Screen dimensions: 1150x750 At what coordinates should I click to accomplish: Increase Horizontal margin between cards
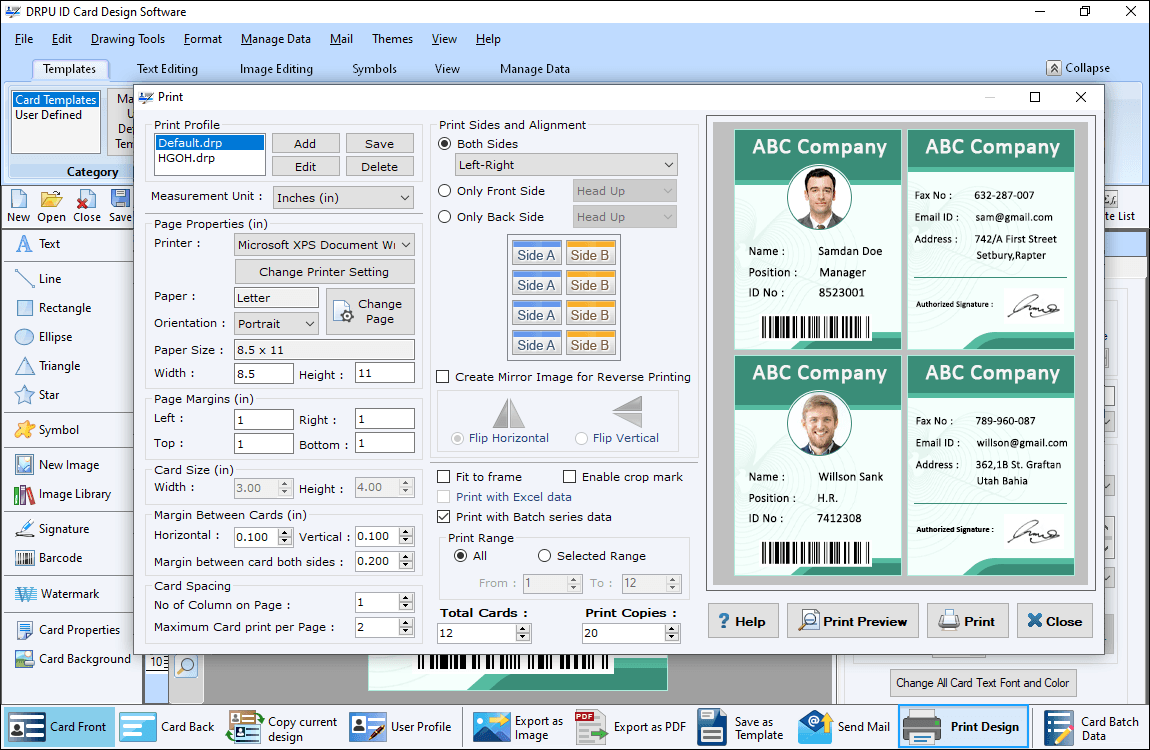click(285, 533)
